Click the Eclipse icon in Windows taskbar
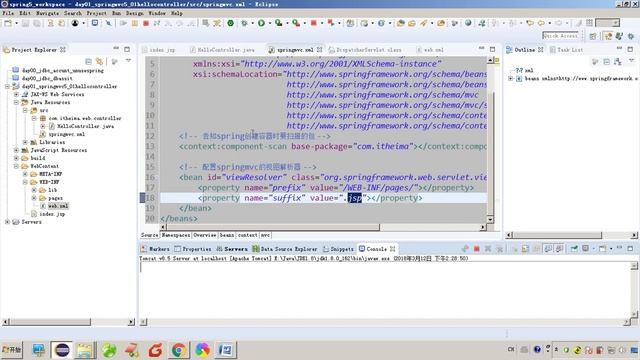This screenshot has height=360, width=640. tap(62, 350)
